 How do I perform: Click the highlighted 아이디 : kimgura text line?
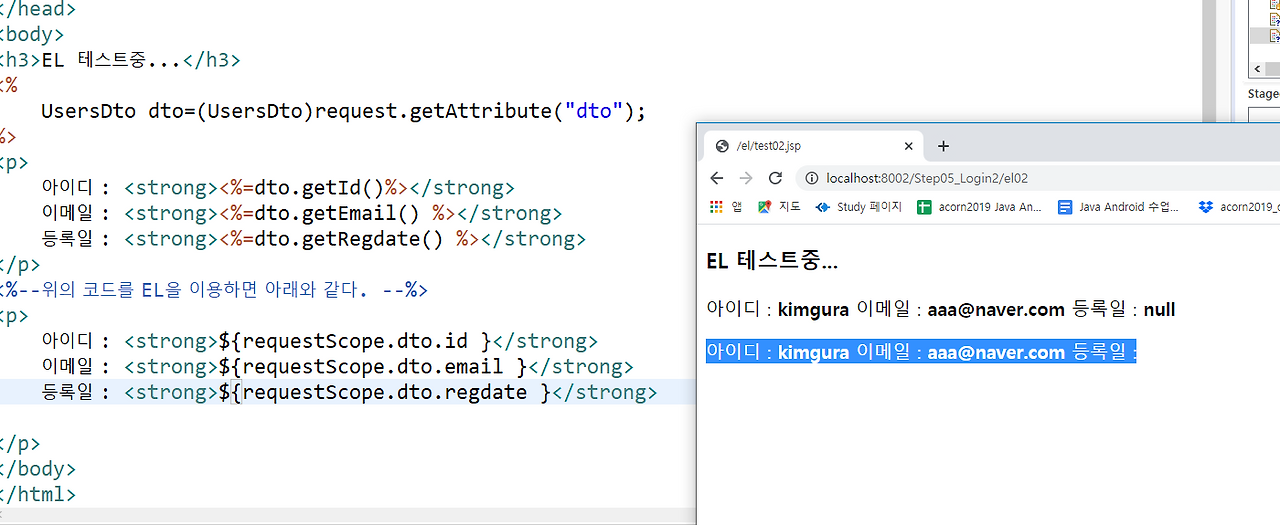click(x=921, y=352)
